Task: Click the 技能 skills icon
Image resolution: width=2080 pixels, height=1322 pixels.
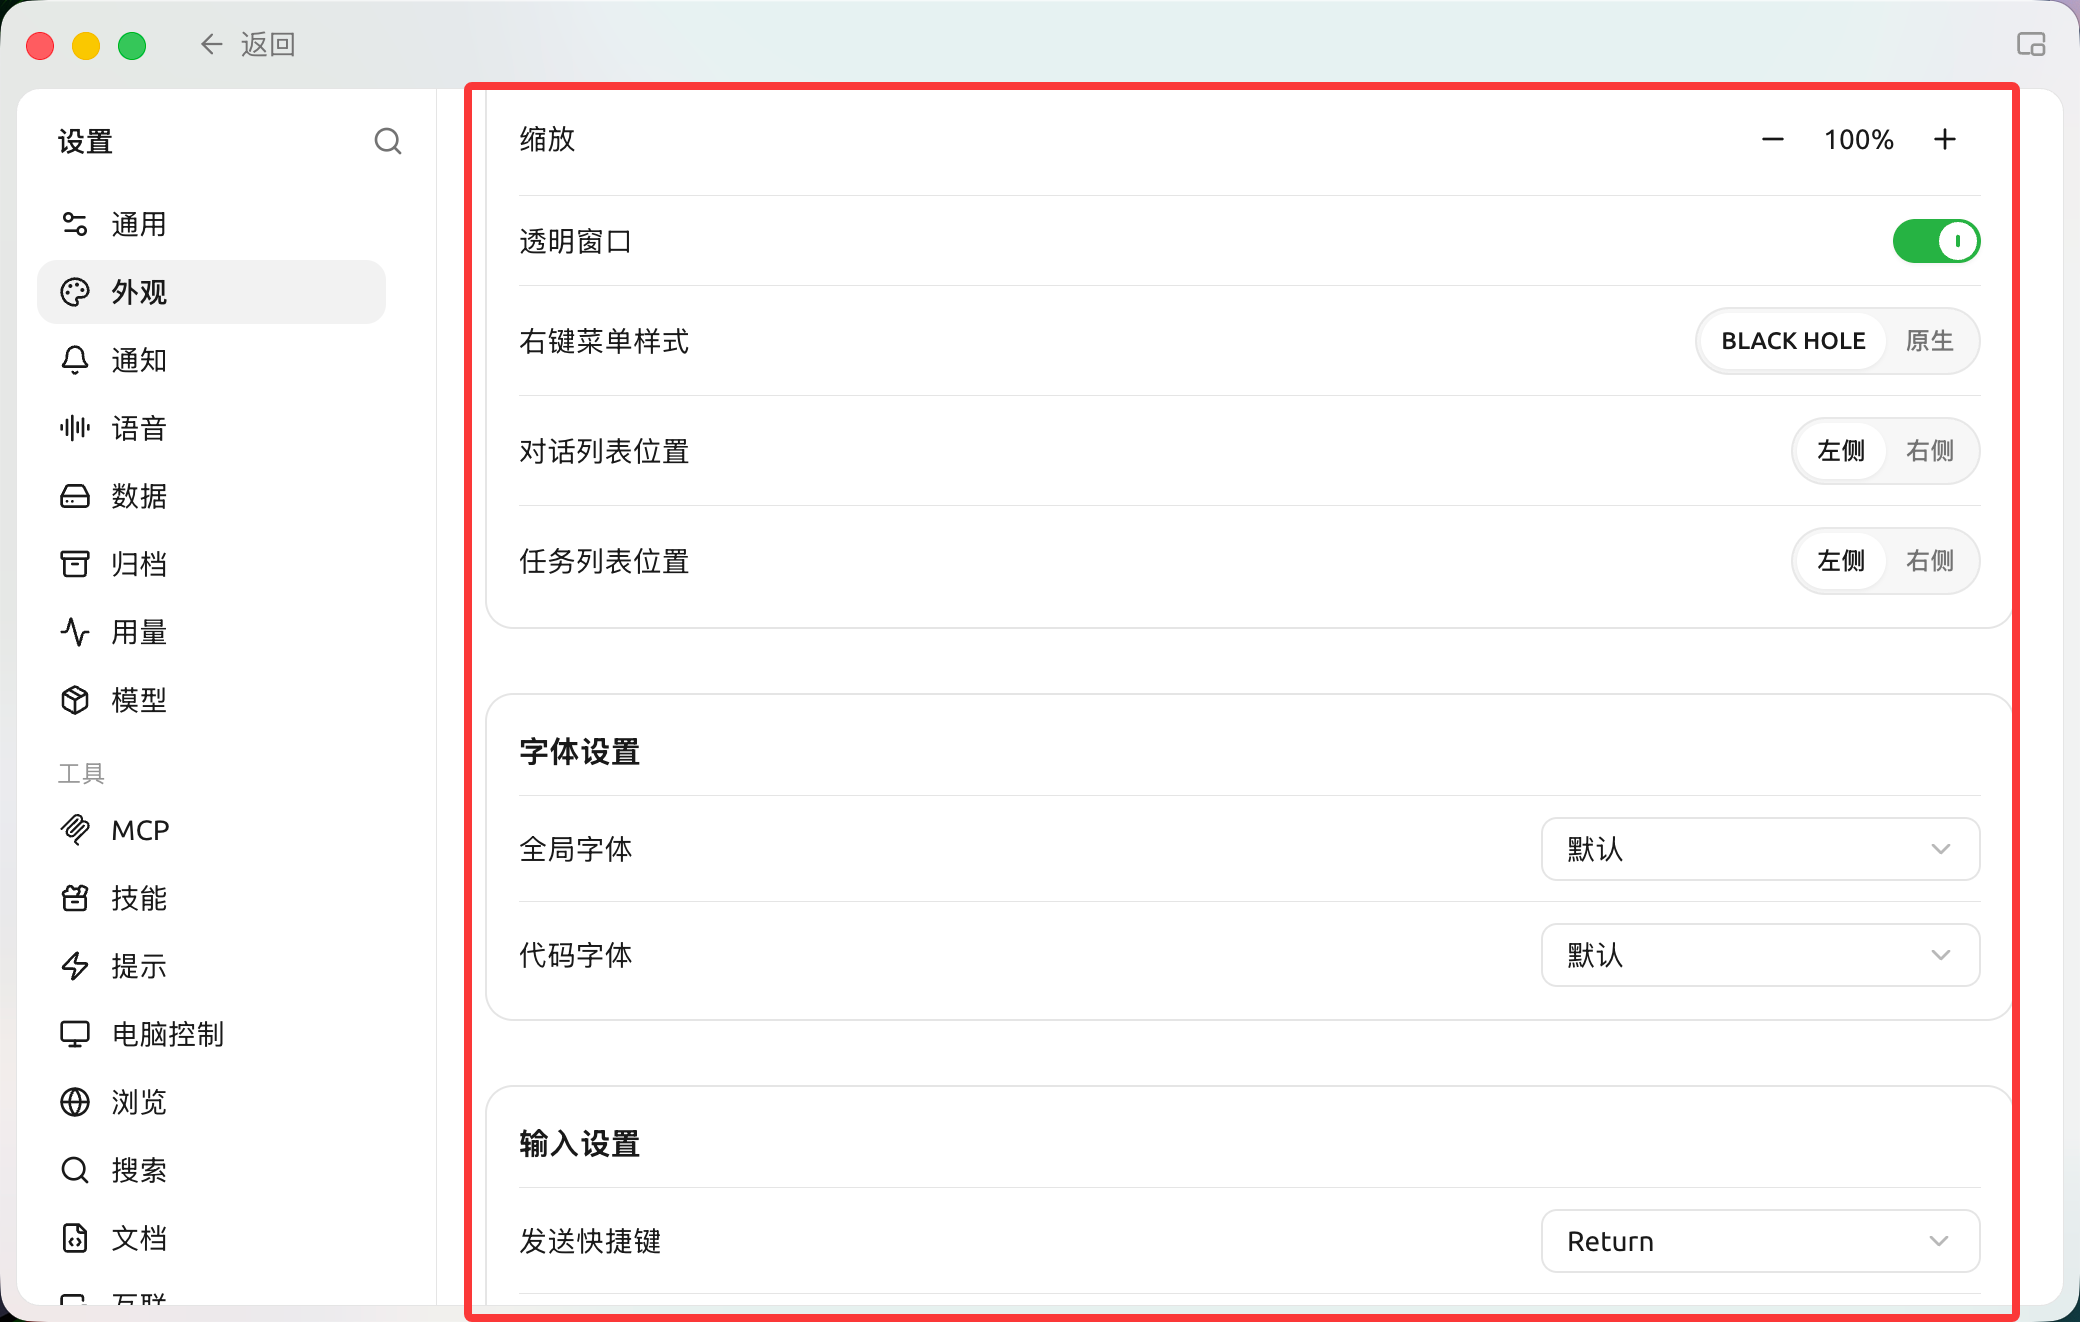Action: coord(75,898)
